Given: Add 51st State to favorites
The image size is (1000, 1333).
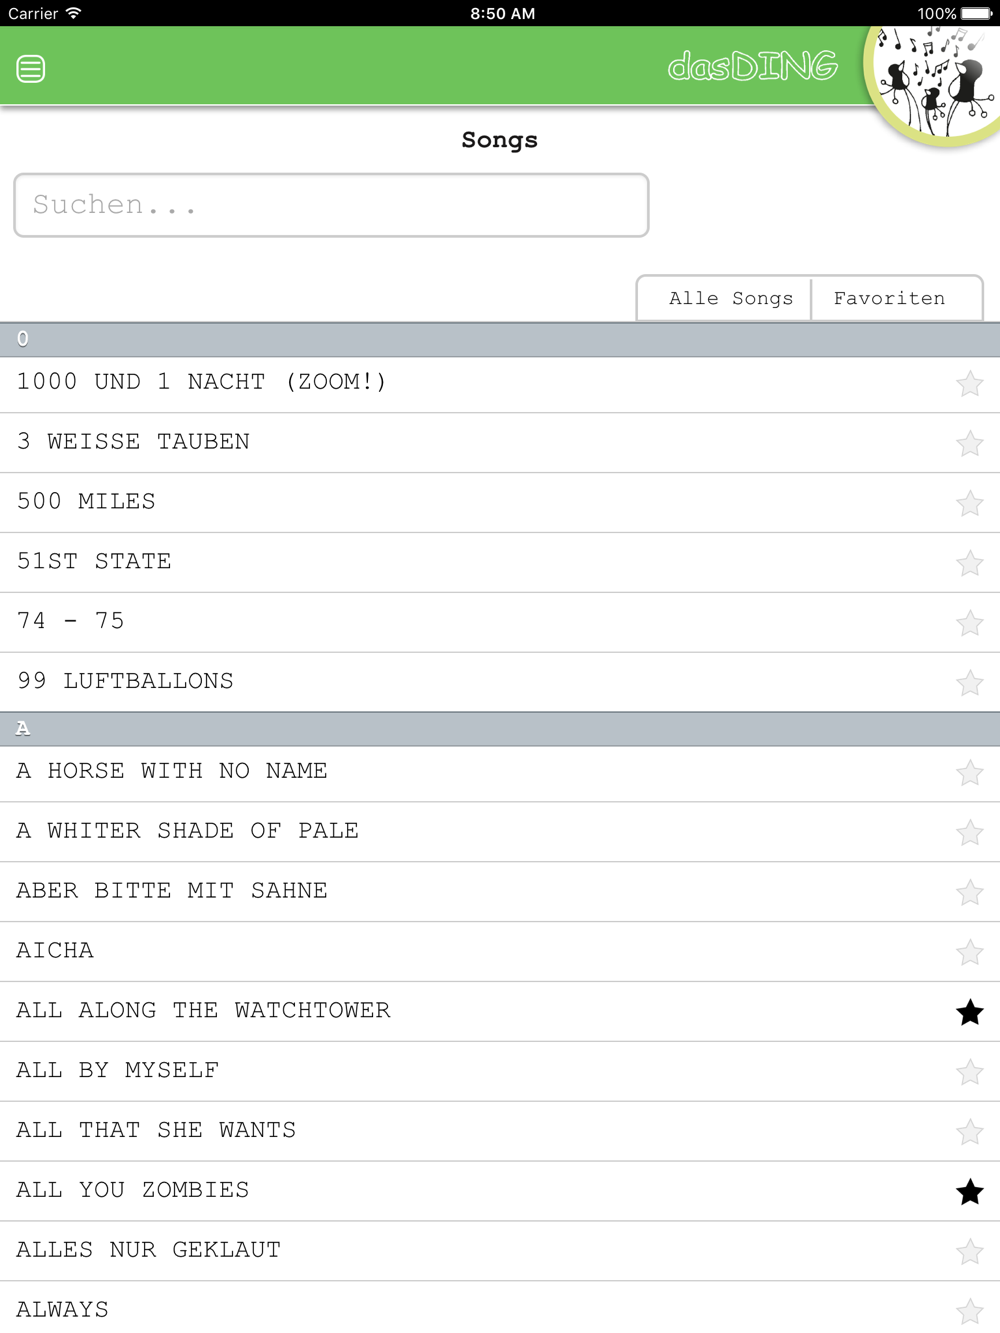Looking at the screenshot, I should (x=969, y=563).
